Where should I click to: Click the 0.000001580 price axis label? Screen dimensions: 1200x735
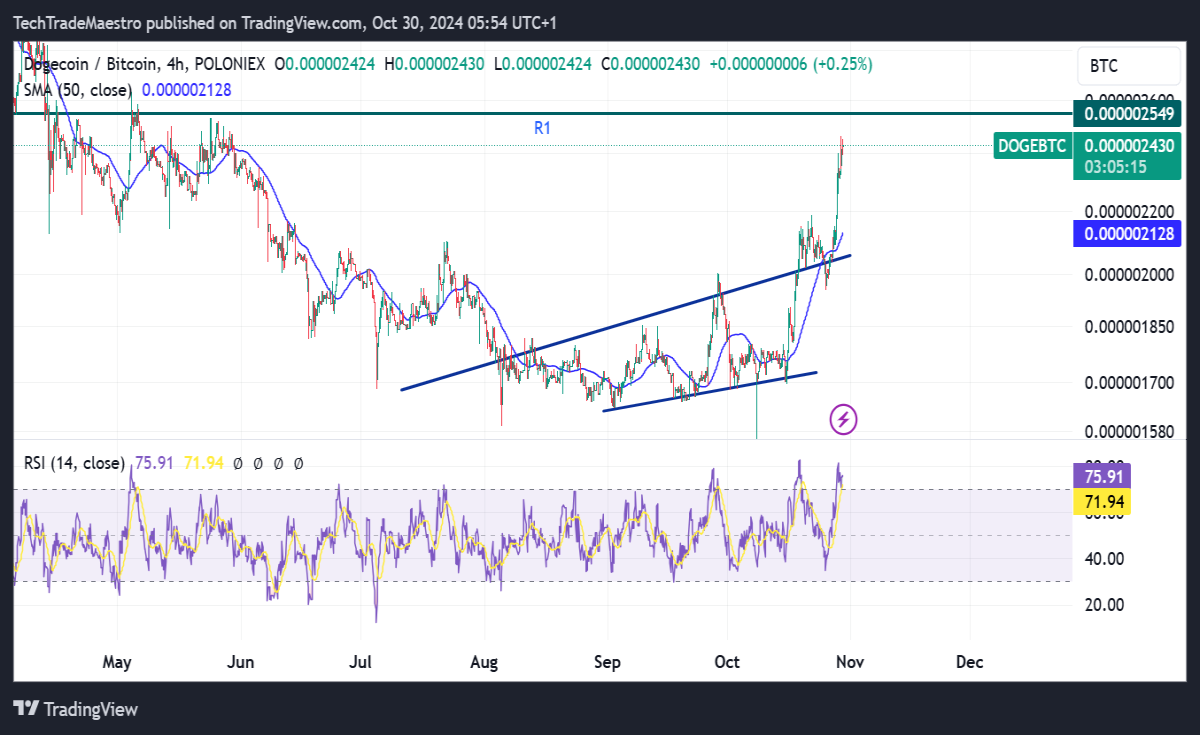point(1130,431)
